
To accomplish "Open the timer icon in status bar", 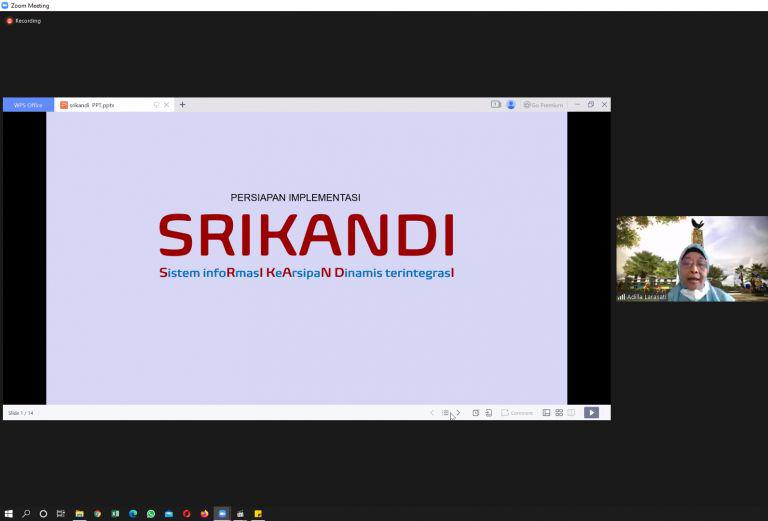I will [x=475, y=412].
